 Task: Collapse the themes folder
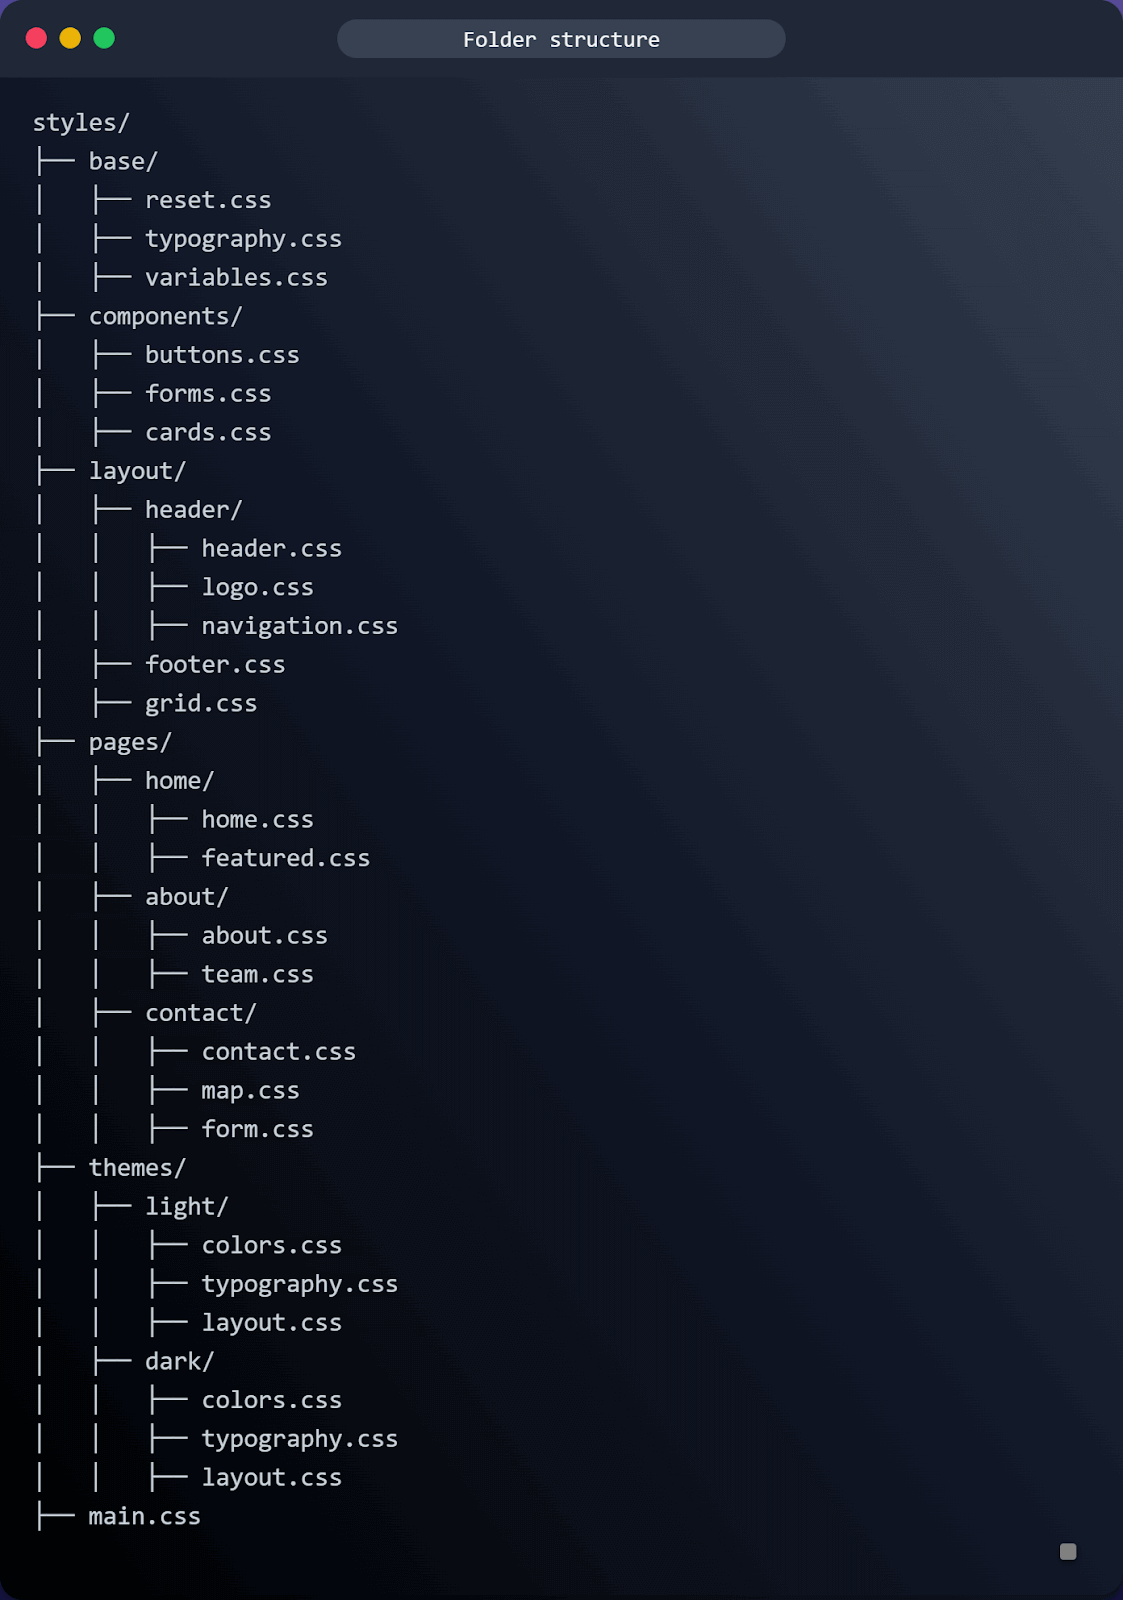tap(137, 1167)
